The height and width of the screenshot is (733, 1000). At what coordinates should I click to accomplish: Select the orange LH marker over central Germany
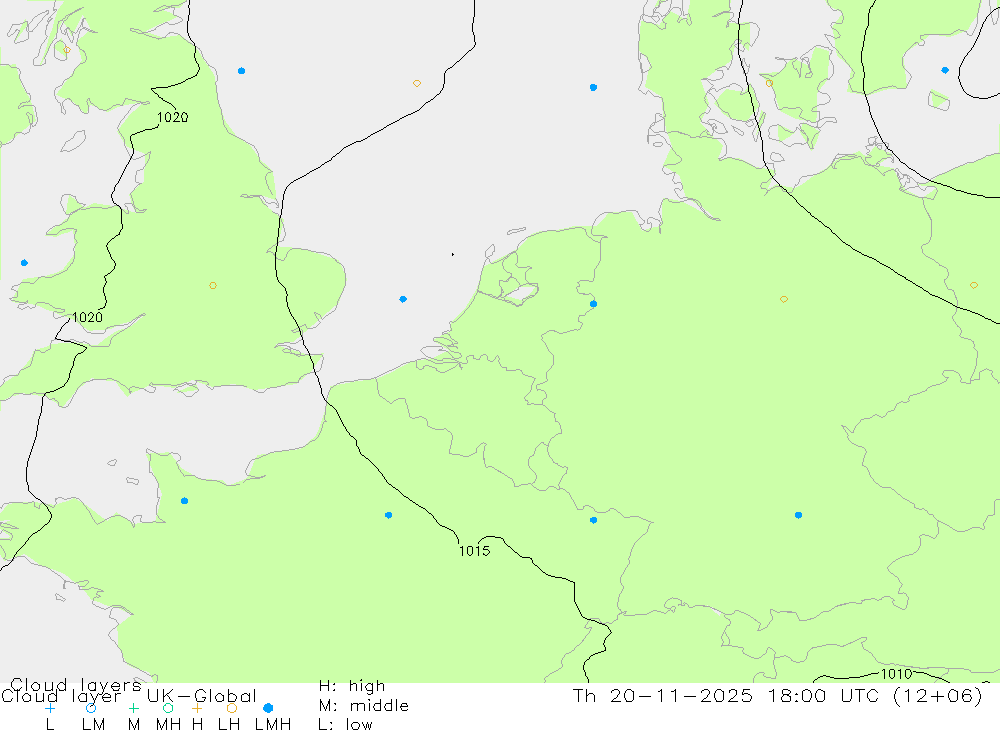[x=784, y=299]
